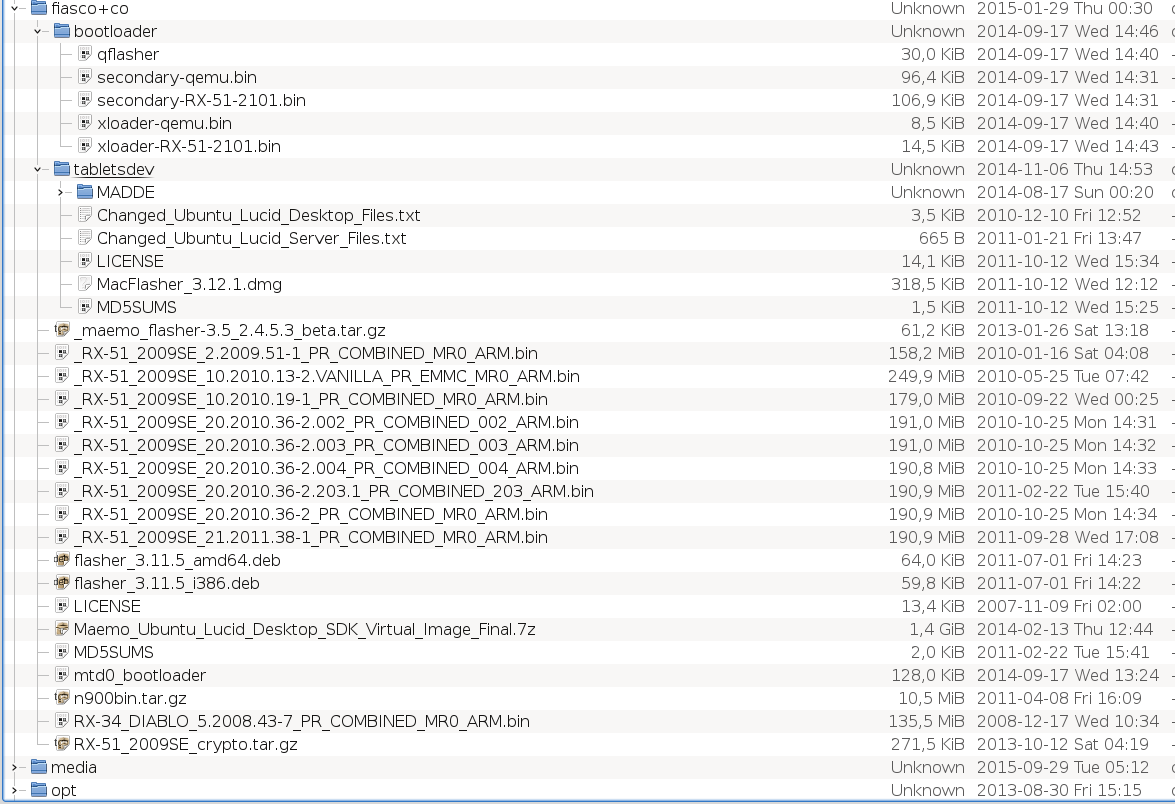Viewport: 1175px width, 804px height.
Task: Click the flasher_3.11.5_amd64.deb package icon
Action: 62,560
